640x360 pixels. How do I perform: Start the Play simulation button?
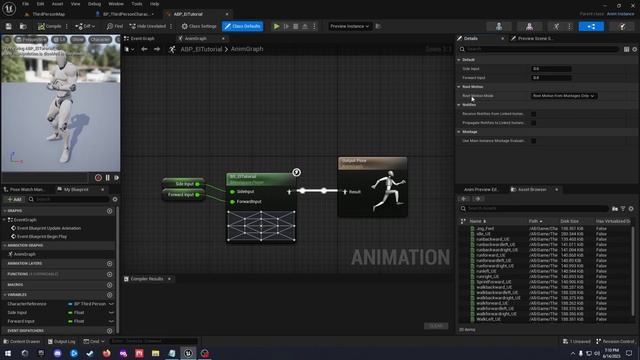276,26
